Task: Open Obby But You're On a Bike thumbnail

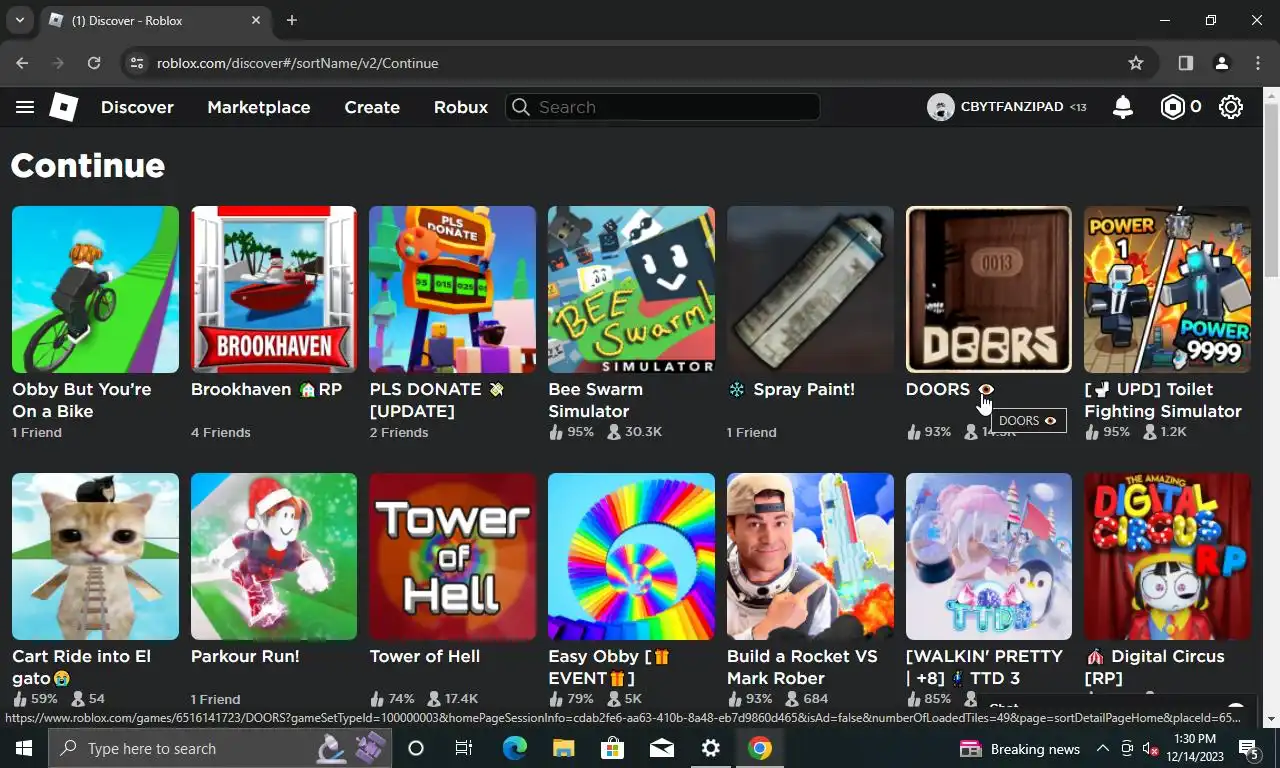Action: pyautogui.click(x=95, y=289)
